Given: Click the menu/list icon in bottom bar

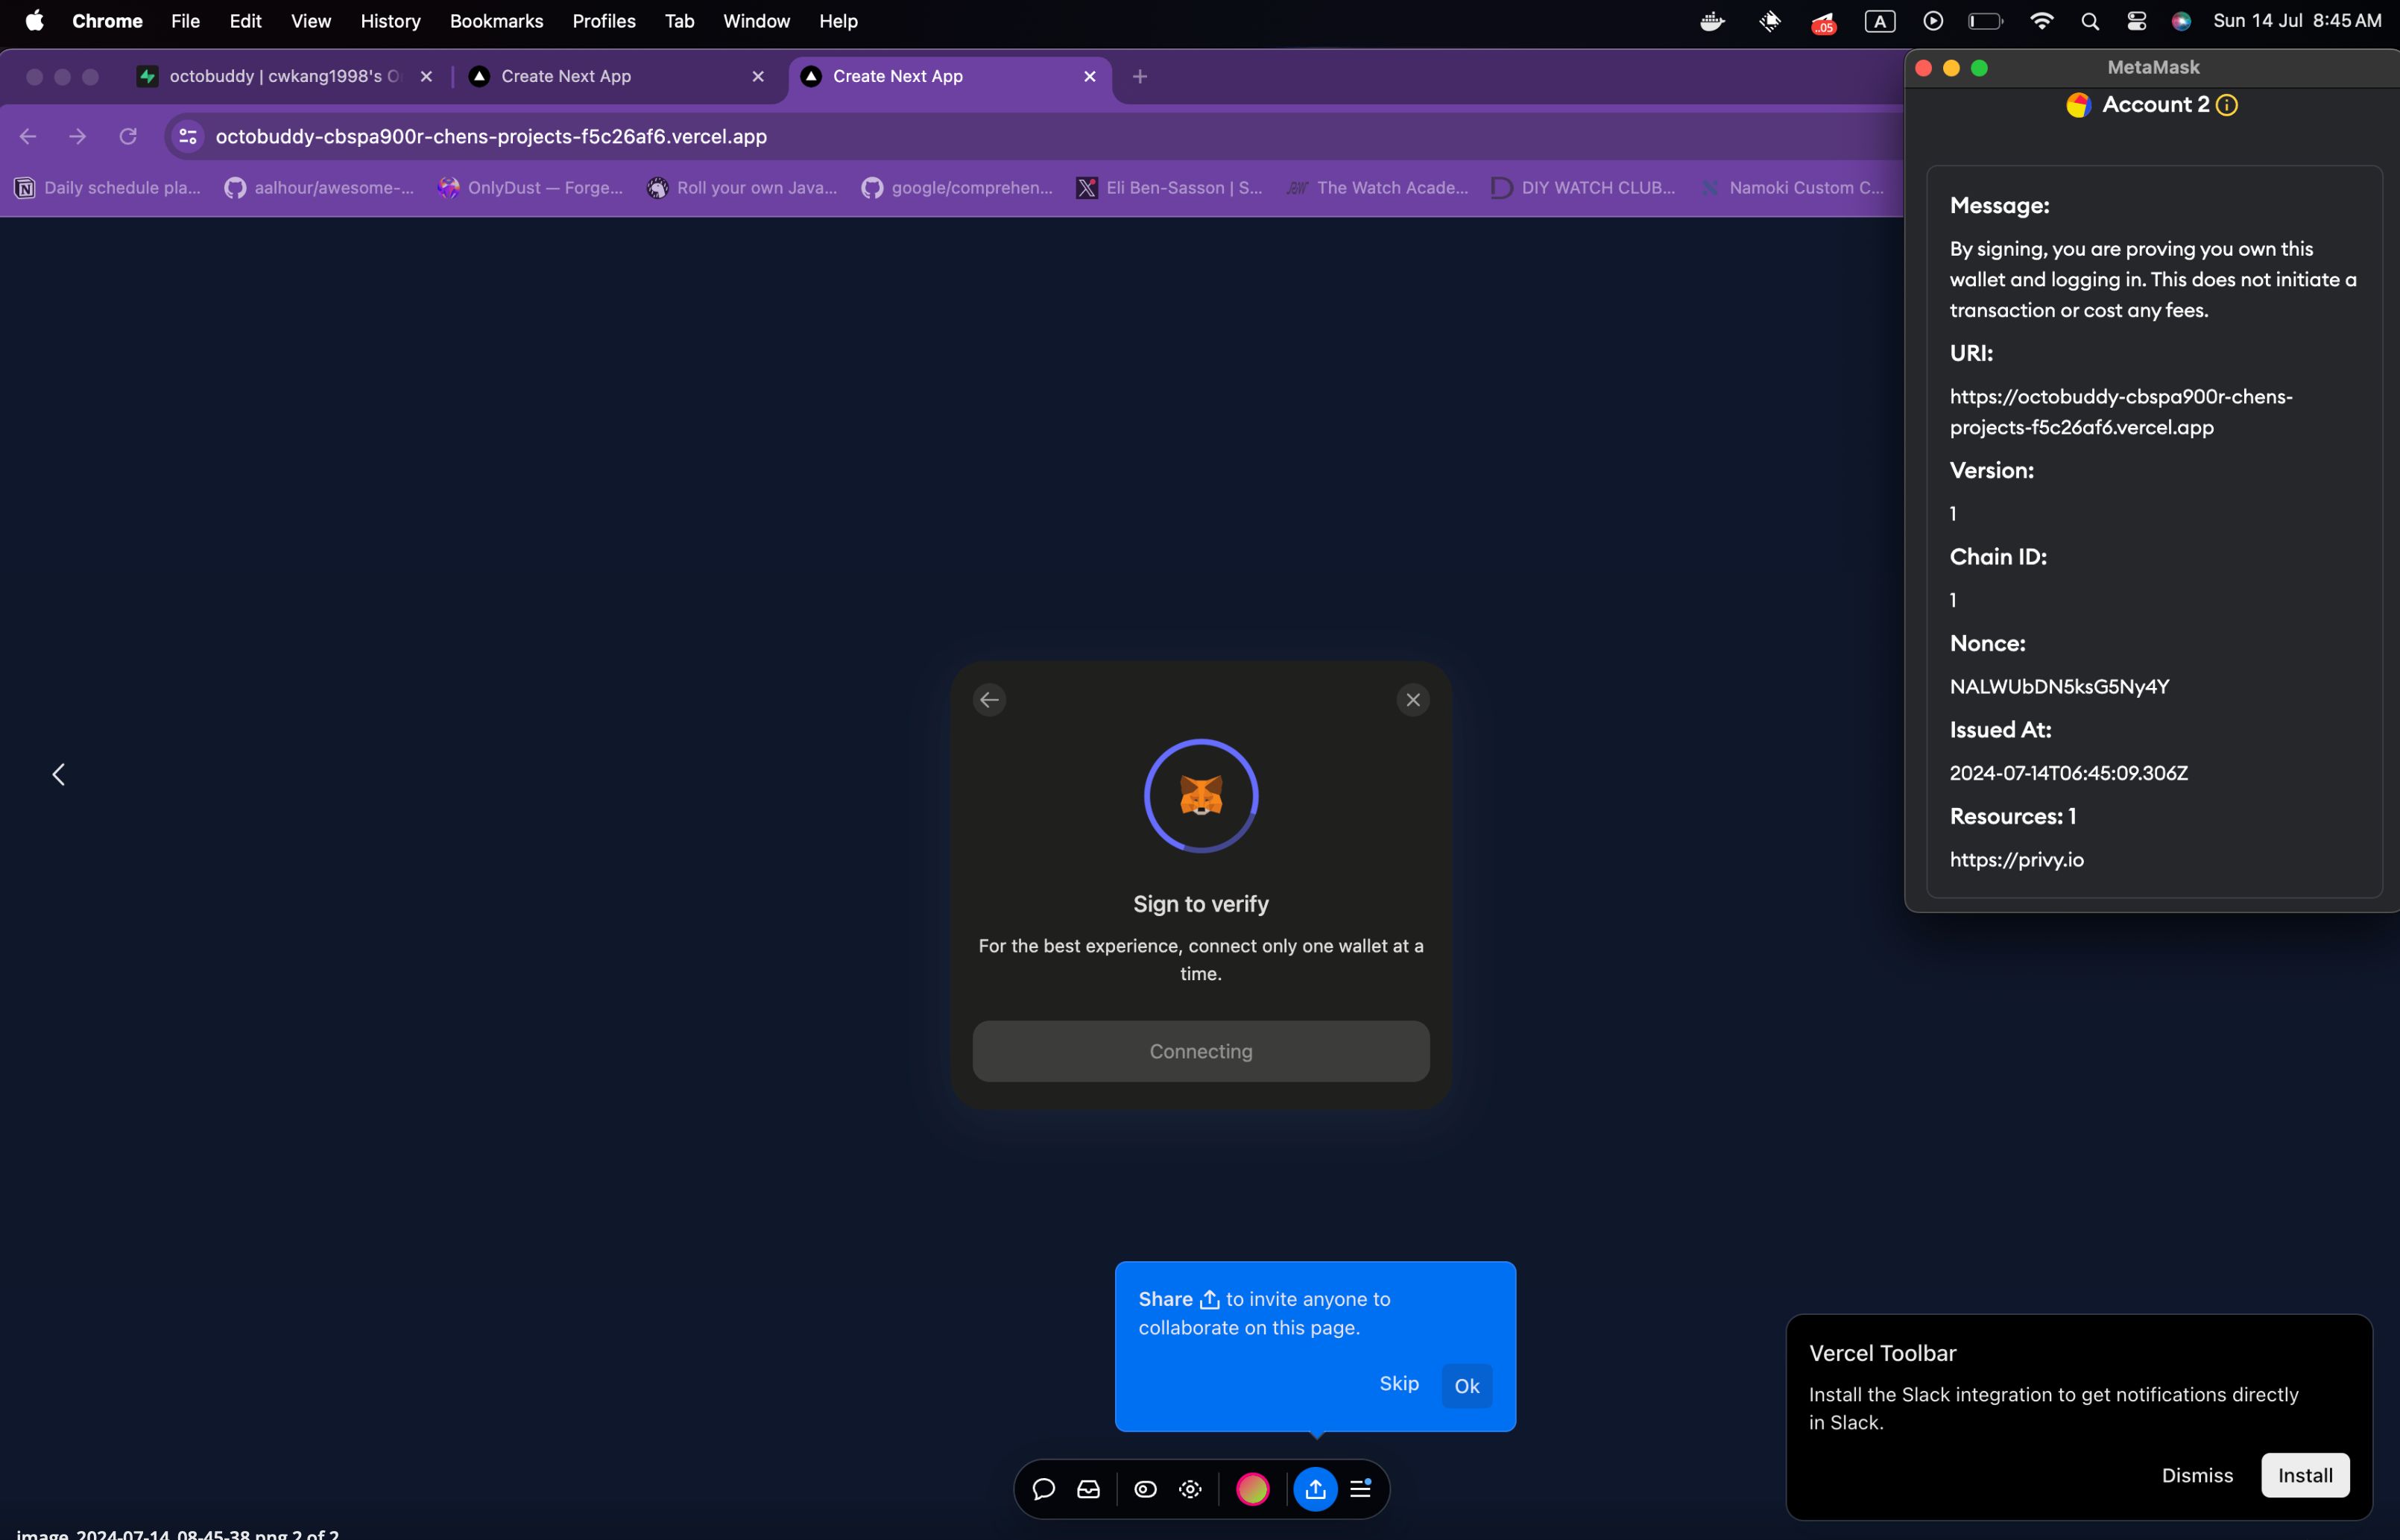Looking at the screenshot, I should click(x=1361, y=1489).
